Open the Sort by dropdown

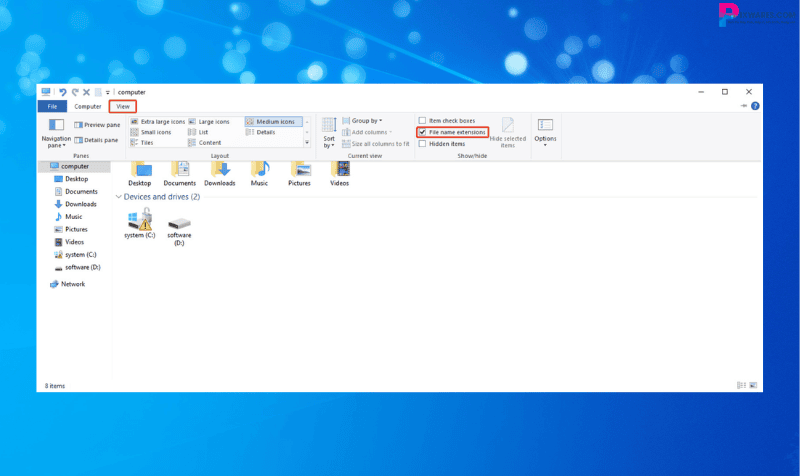(329, 132)
